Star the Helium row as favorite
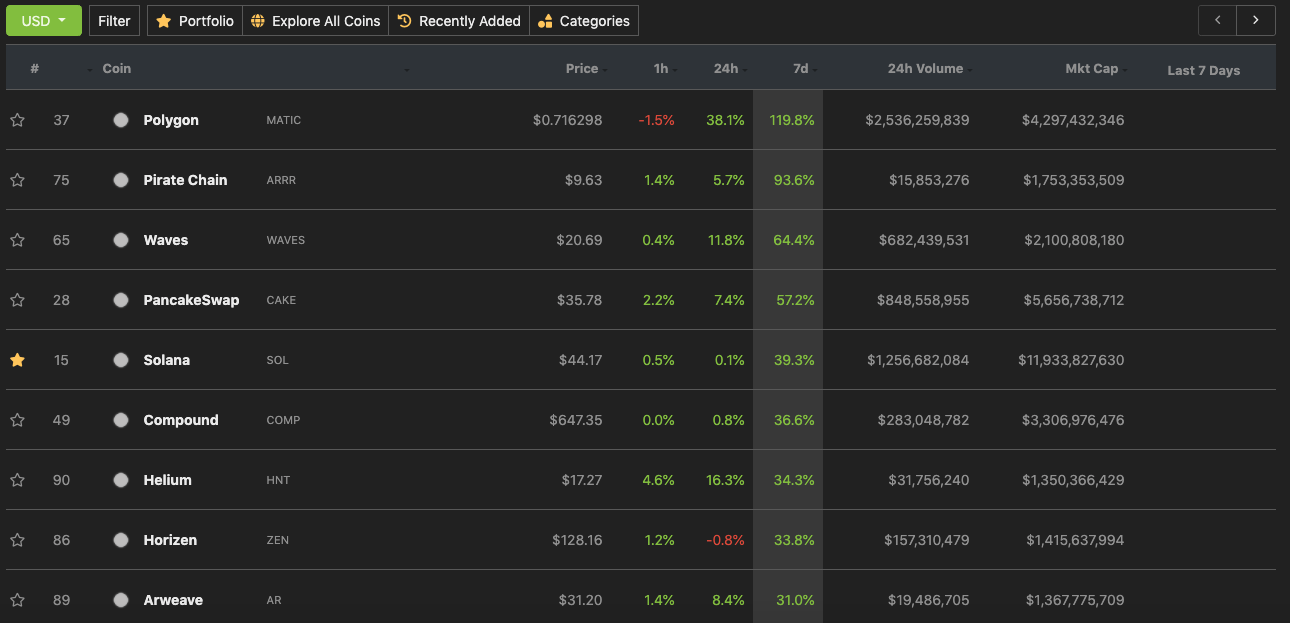This screenshot has width=1290, height=623. (17, 480)
